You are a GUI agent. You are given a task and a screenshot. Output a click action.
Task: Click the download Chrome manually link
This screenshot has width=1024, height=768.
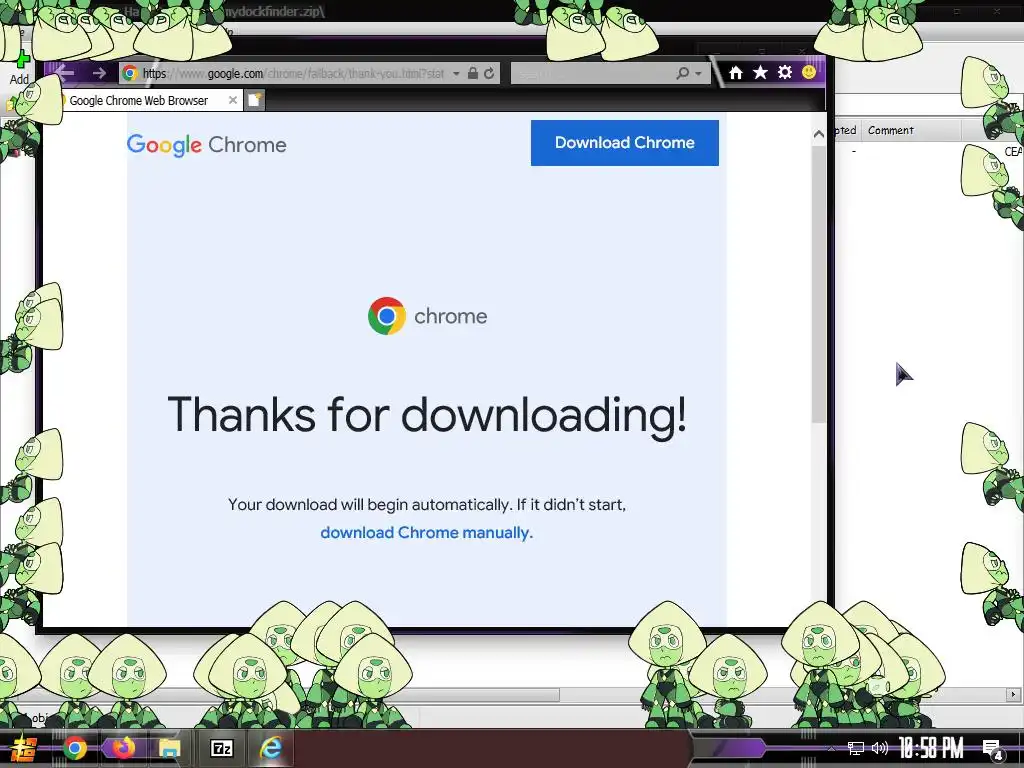(426, 533)
